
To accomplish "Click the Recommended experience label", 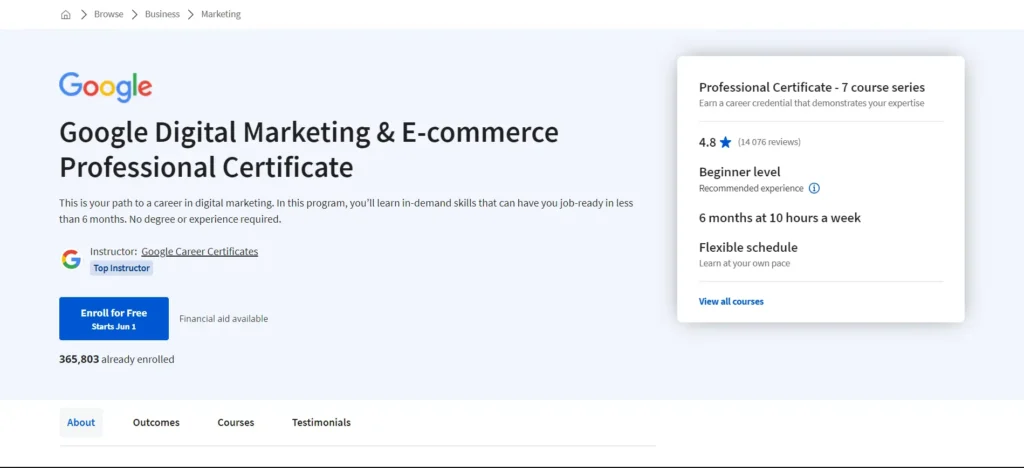I will [751, 189].
